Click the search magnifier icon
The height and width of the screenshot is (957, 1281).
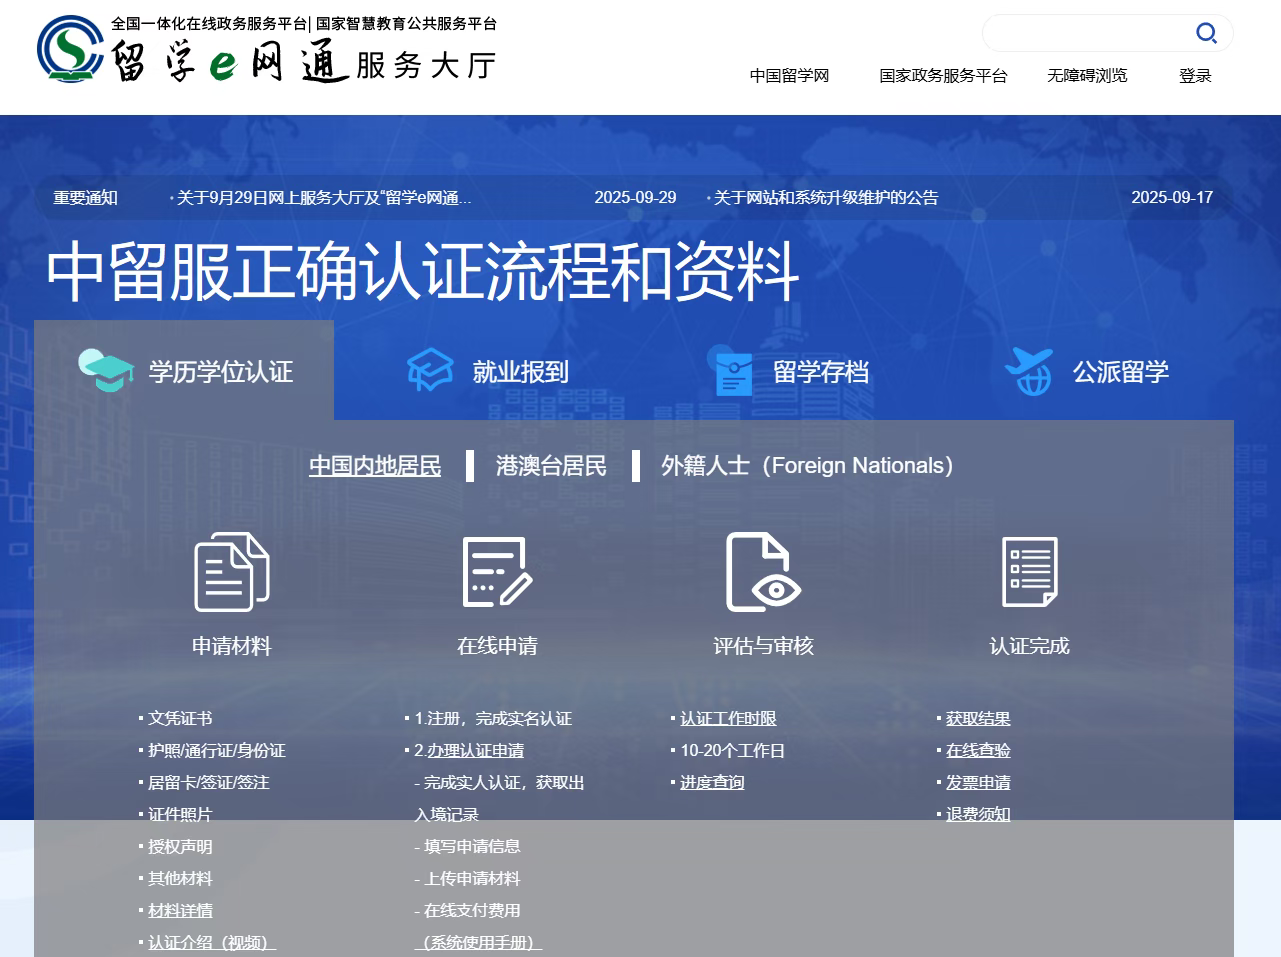point(1206,33)
